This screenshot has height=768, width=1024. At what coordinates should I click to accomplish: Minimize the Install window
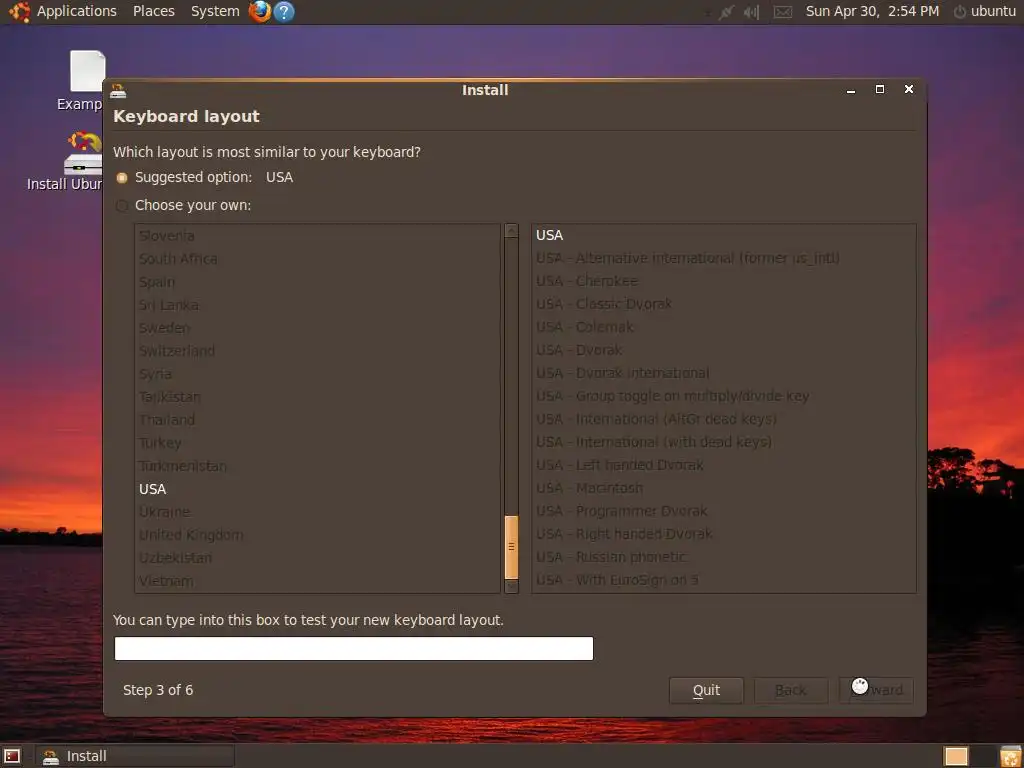tap(850, 90)
